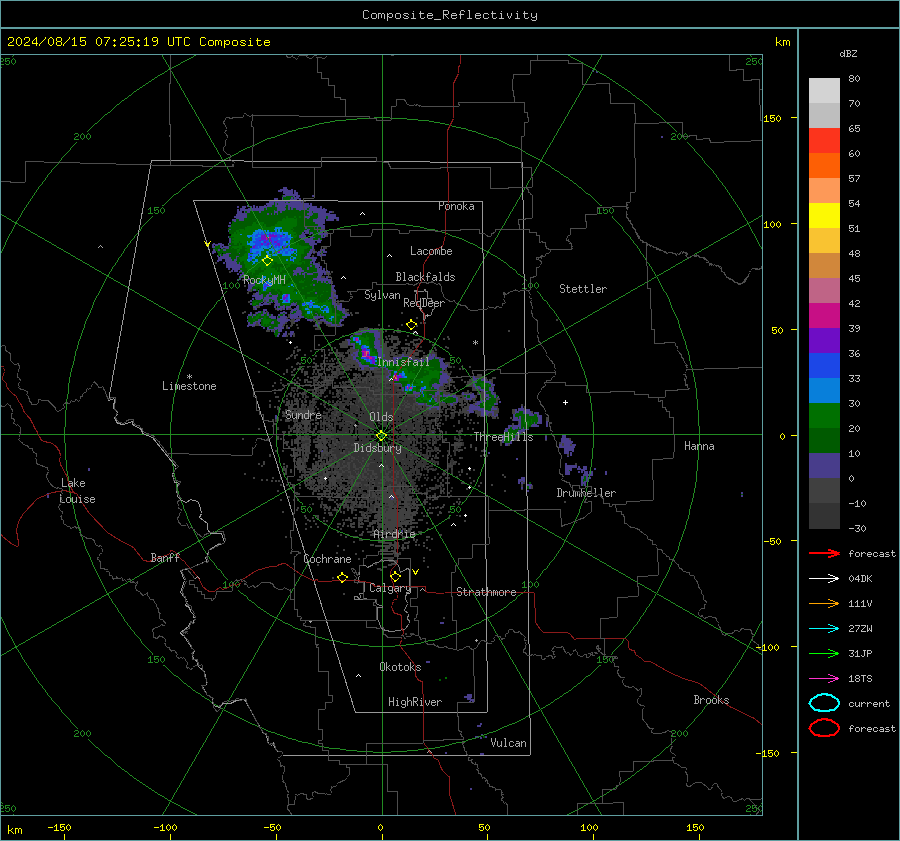Viewport: 900px width, 841px height.
Task: Click the Sundre label
Action: [x=303, y=415]
